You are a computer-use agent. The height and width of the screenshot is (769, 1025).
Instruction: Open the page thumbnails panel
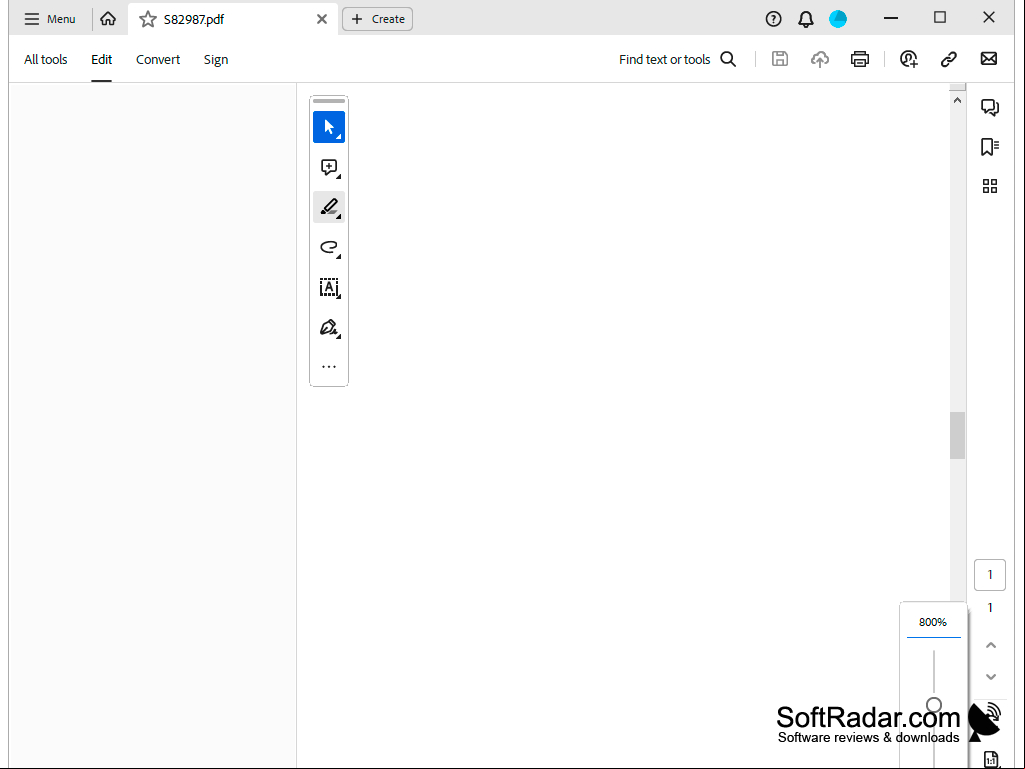point(990,186)
